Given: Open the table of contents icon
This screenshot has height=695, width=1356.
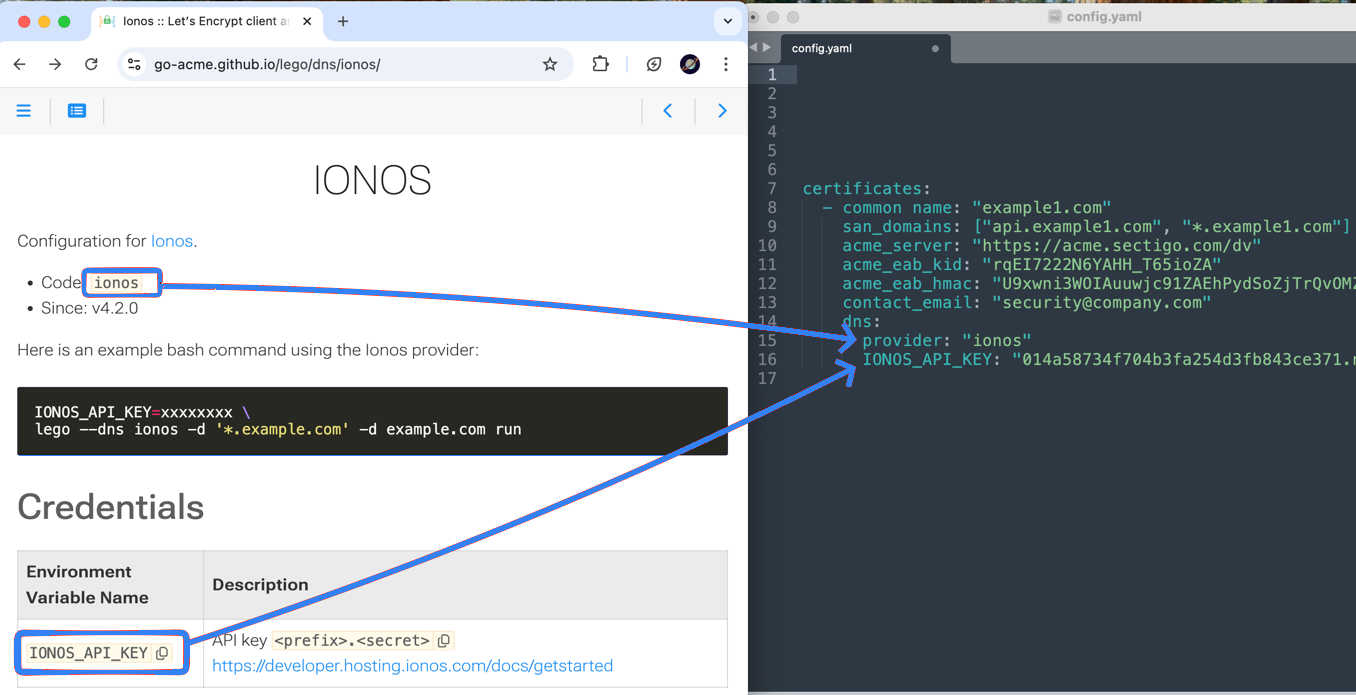Looking at the screenshot, I should [77, 111].
